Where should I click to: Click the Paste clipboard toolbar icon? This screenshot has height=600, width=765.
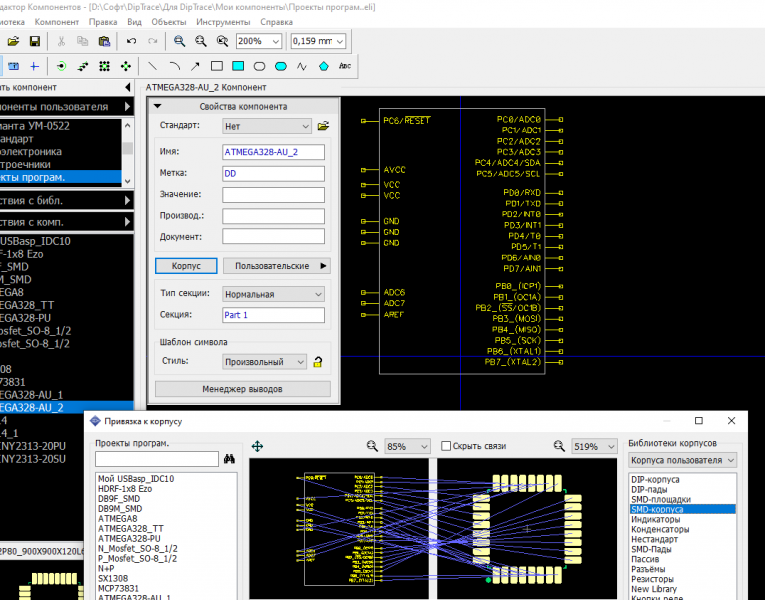[104, 41]
